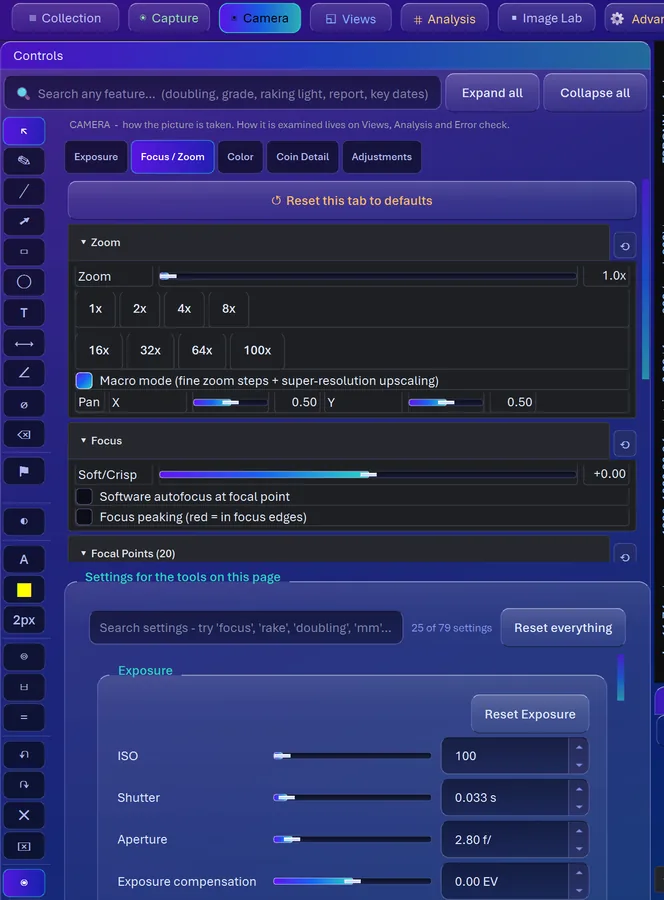Click the Reset Exposure button
The image size is (664, 900).
tap(530, 714)
